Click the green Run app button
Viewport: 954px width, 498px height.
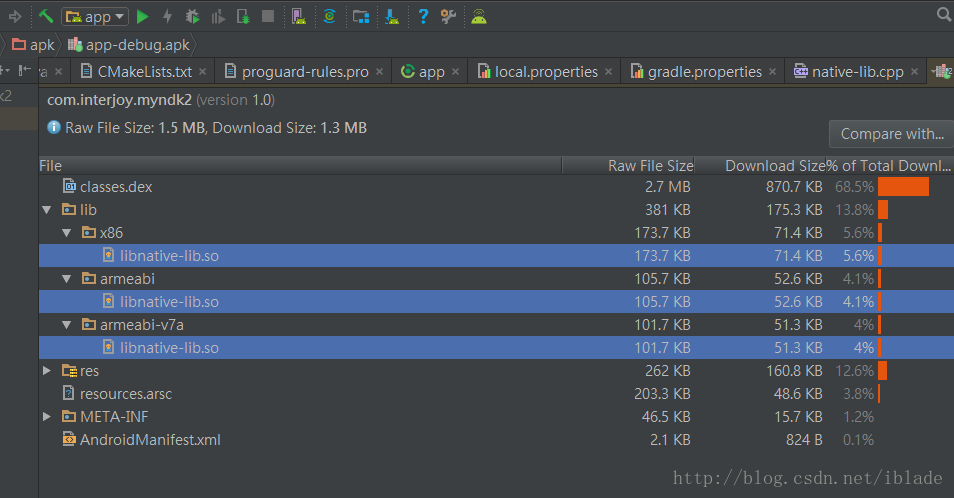(x=142, y=16)
